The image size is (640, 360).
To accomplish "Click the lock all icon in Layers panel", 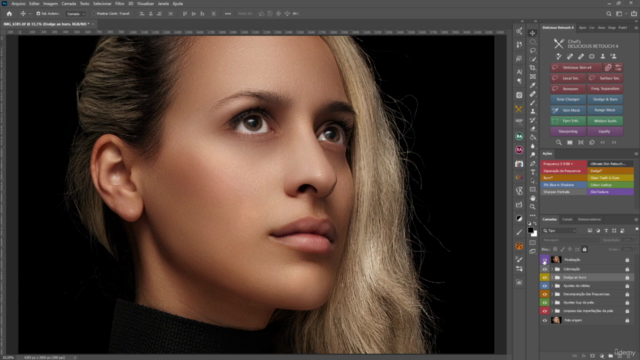I will point(584,249).
